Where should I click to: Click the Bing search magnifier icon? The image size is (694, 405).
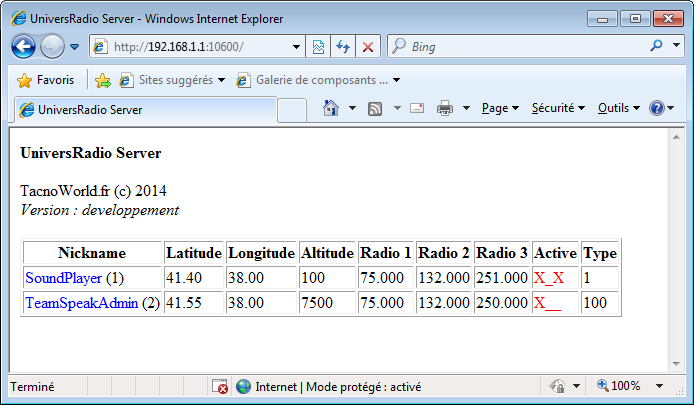(657, 46)
